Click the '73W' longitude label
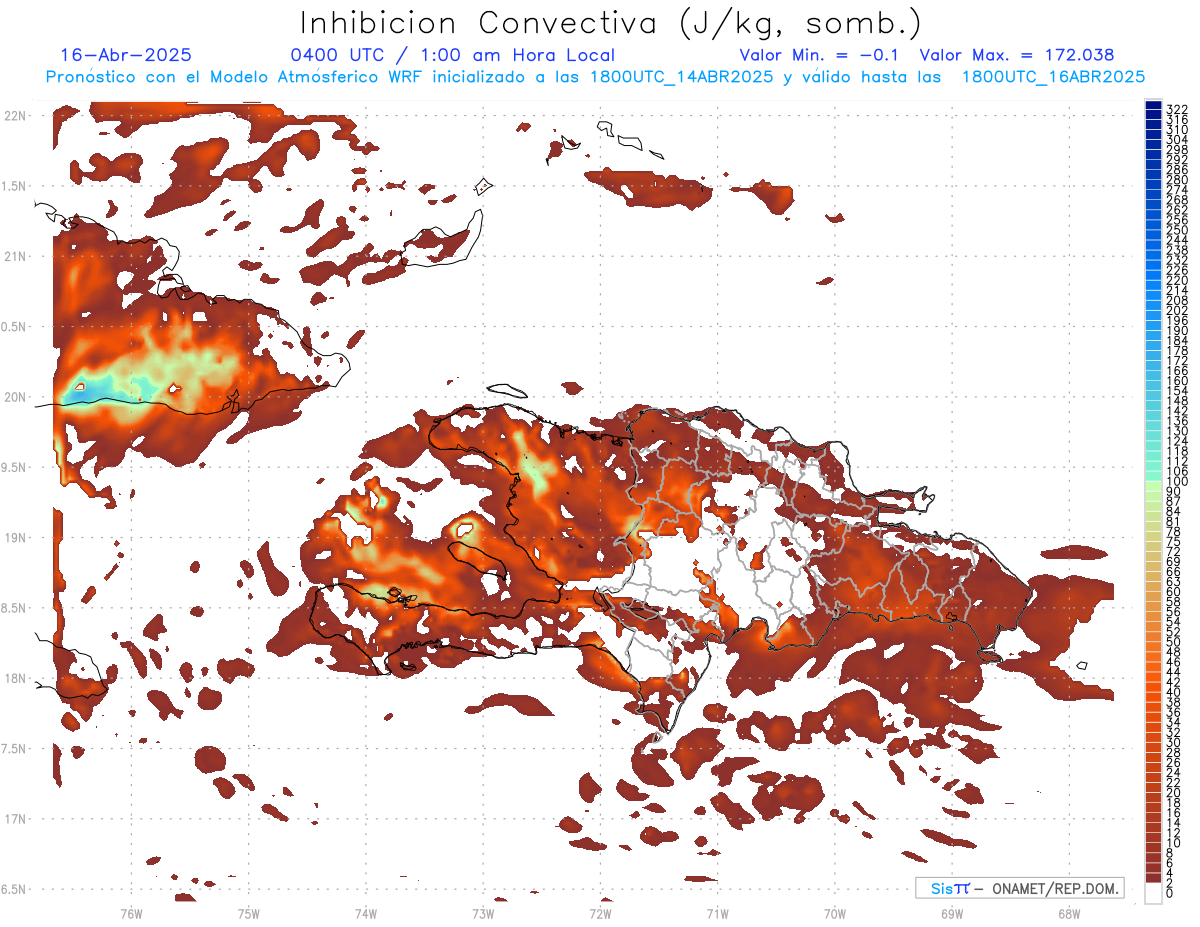The image size is (1200, 927). 483,912
